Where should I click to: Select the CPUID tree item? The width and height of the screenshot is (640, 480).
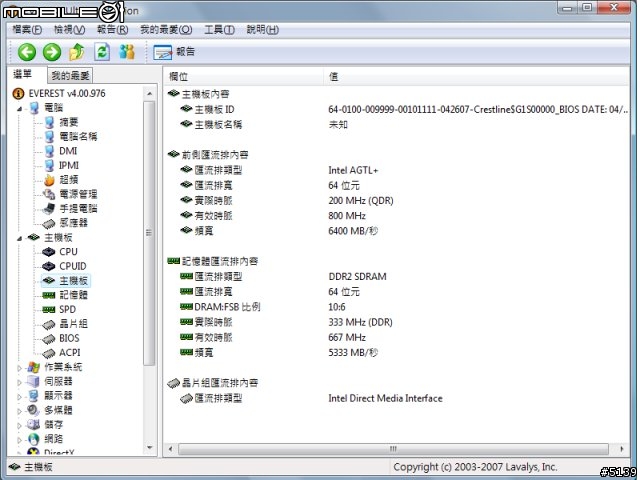(x=64, y=266)
